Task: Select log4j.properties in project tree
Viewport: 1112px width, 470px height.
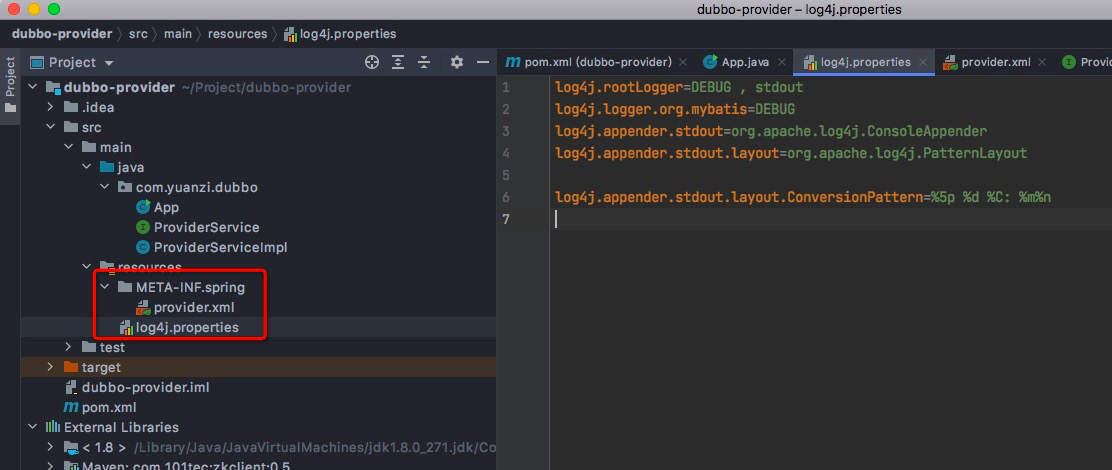Action: 187,328
